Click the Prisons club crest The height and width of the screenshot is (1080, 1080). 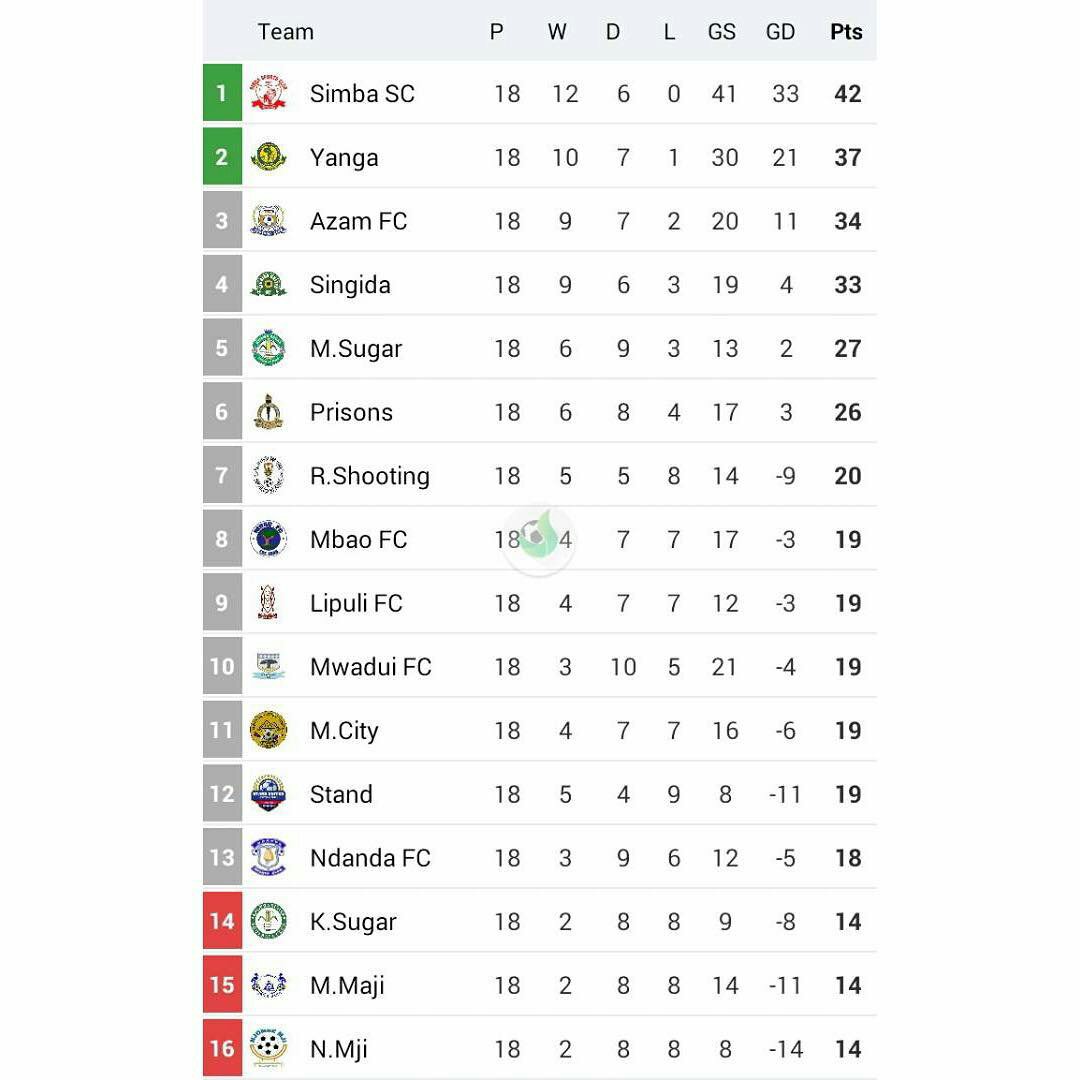pyautogui.click(x=268, y=412)
